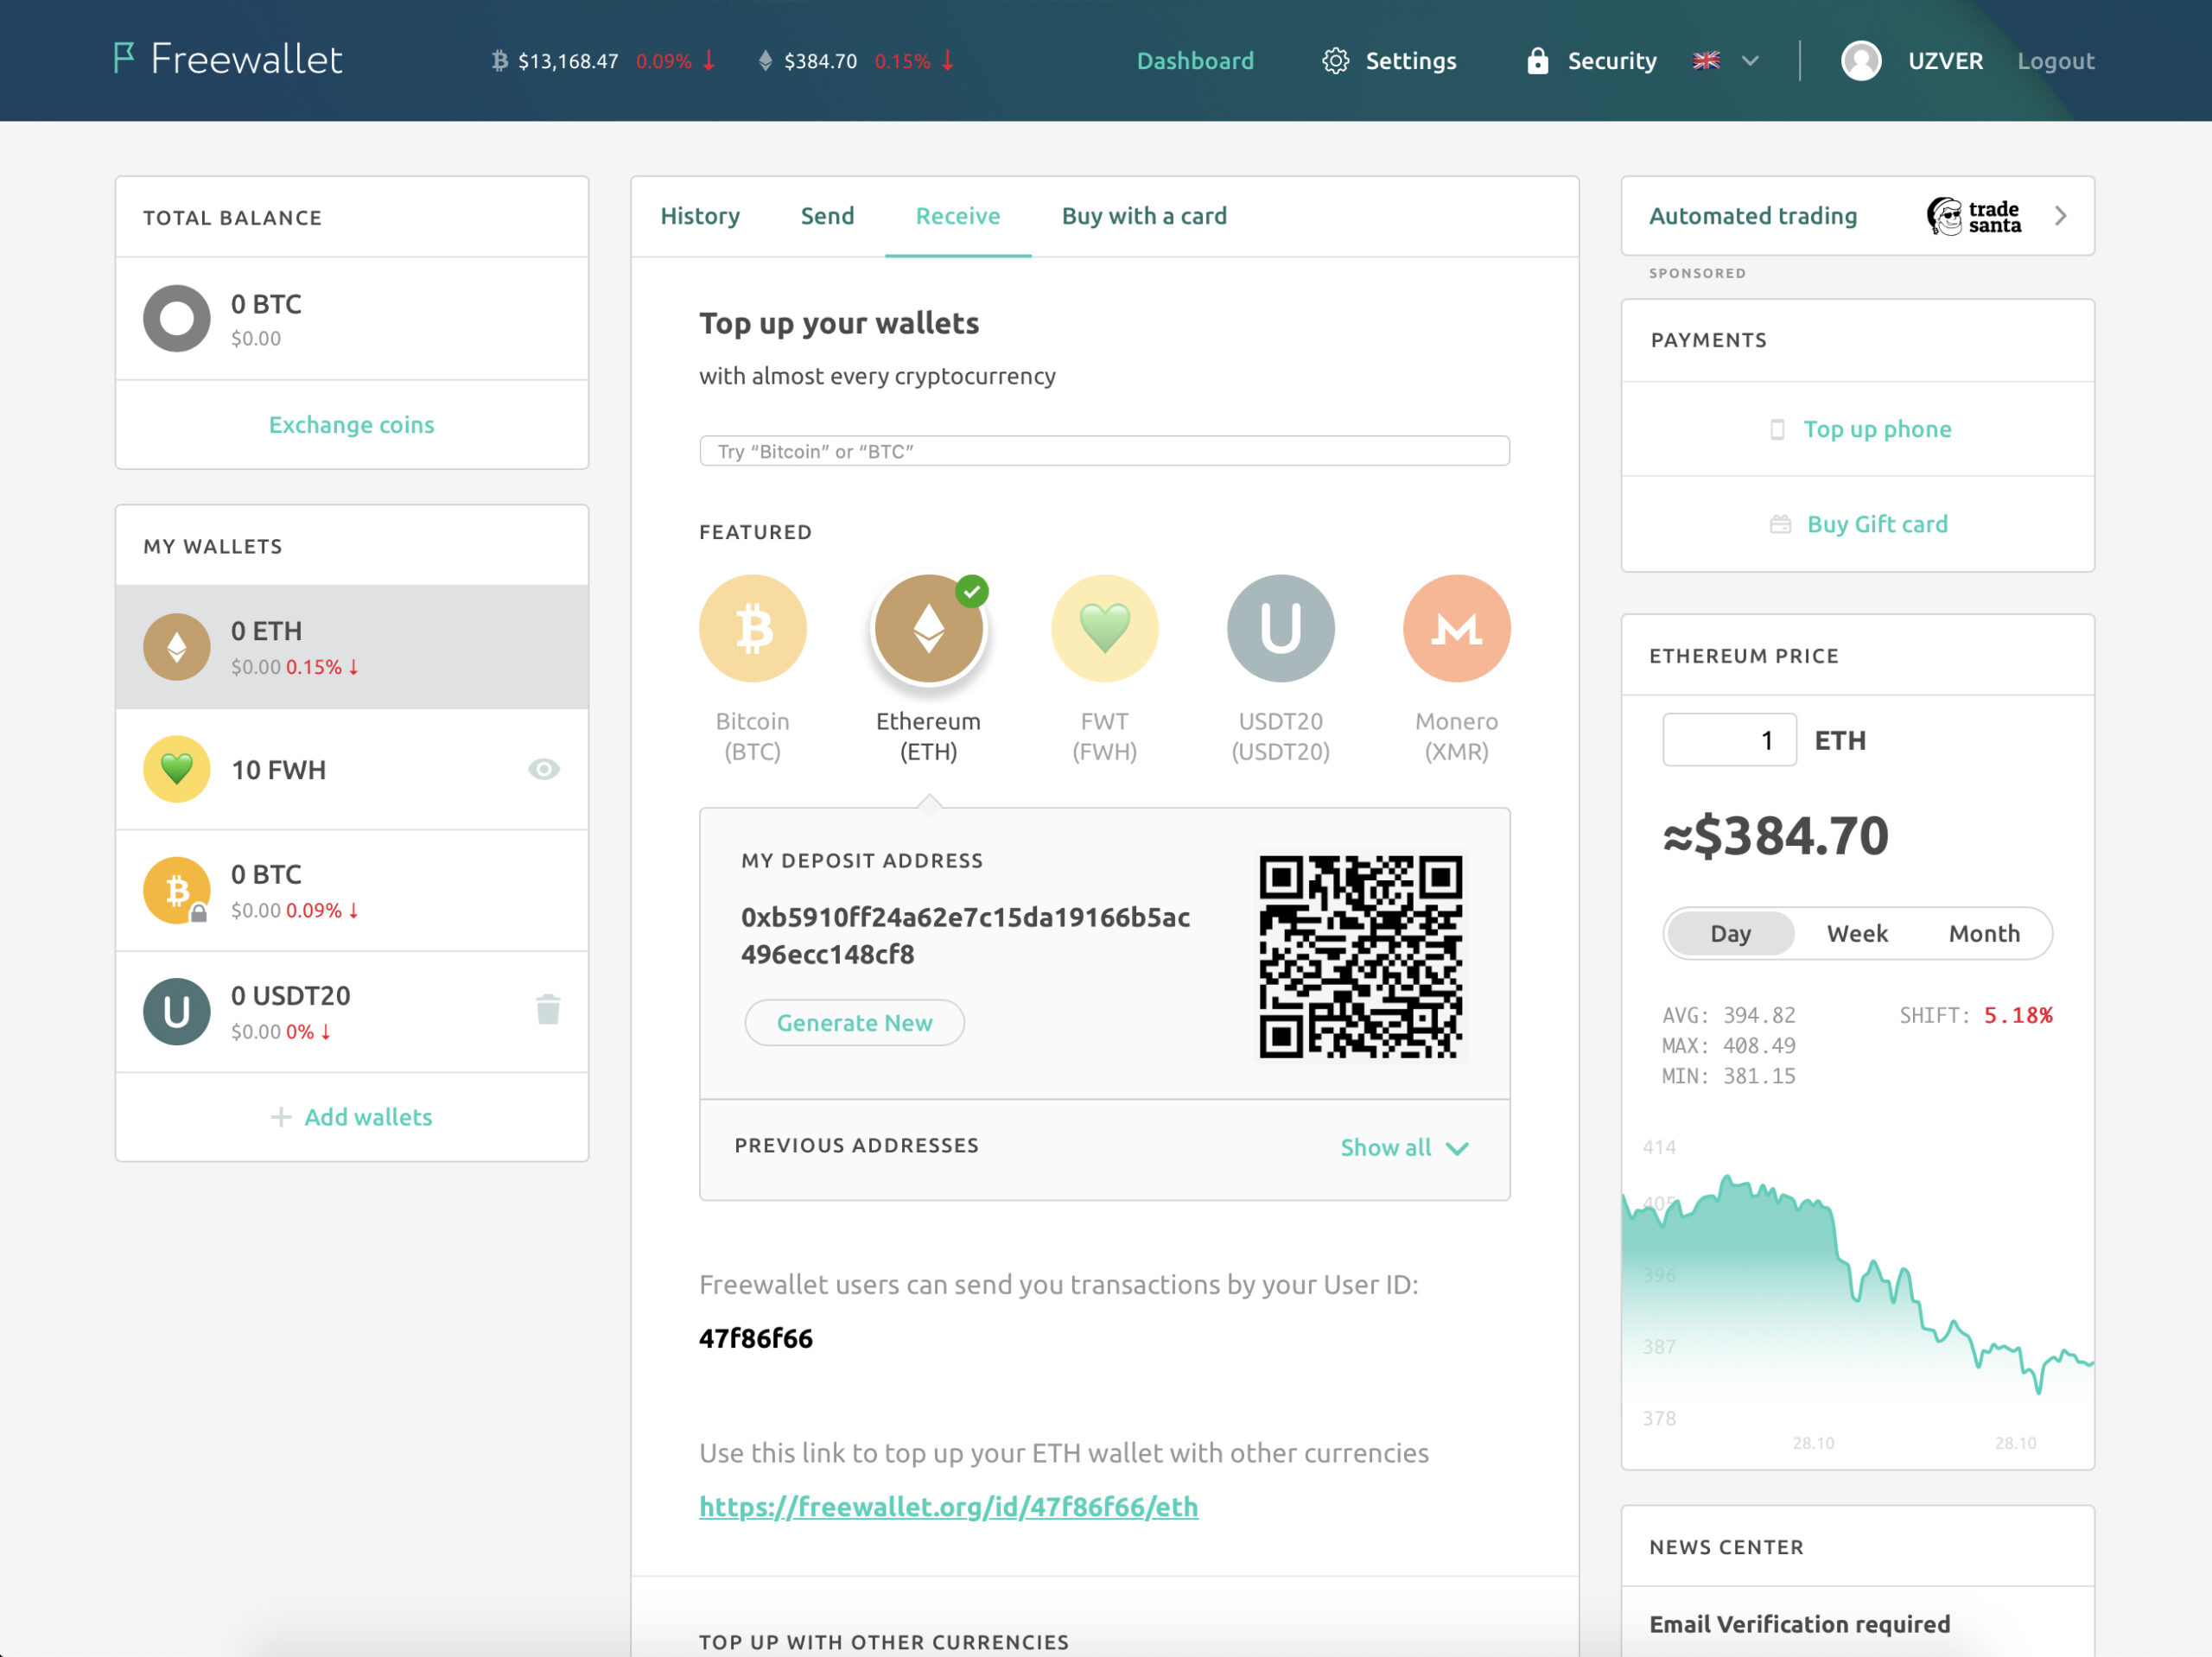Select the Month price range

(x=1984, y=934)
